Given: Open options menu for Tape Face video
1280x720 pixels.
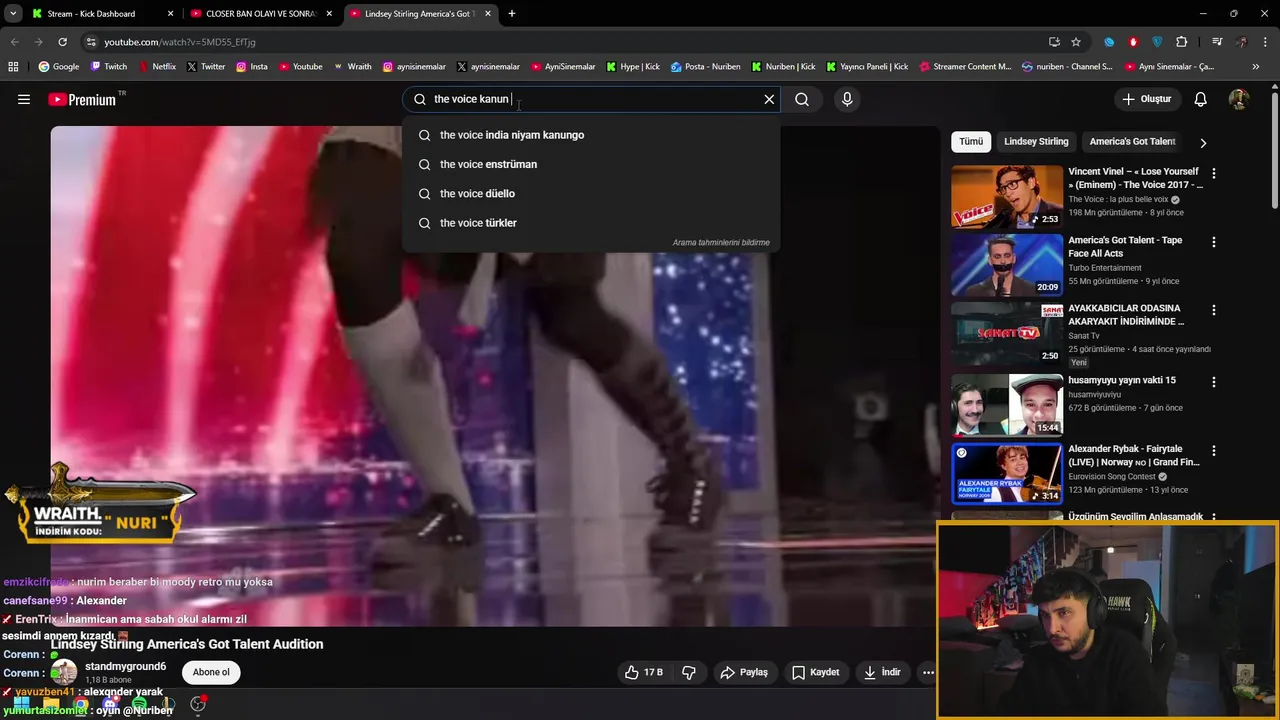Looking at the screenshot, I should pyautogui.click(x=1214, y=242).
